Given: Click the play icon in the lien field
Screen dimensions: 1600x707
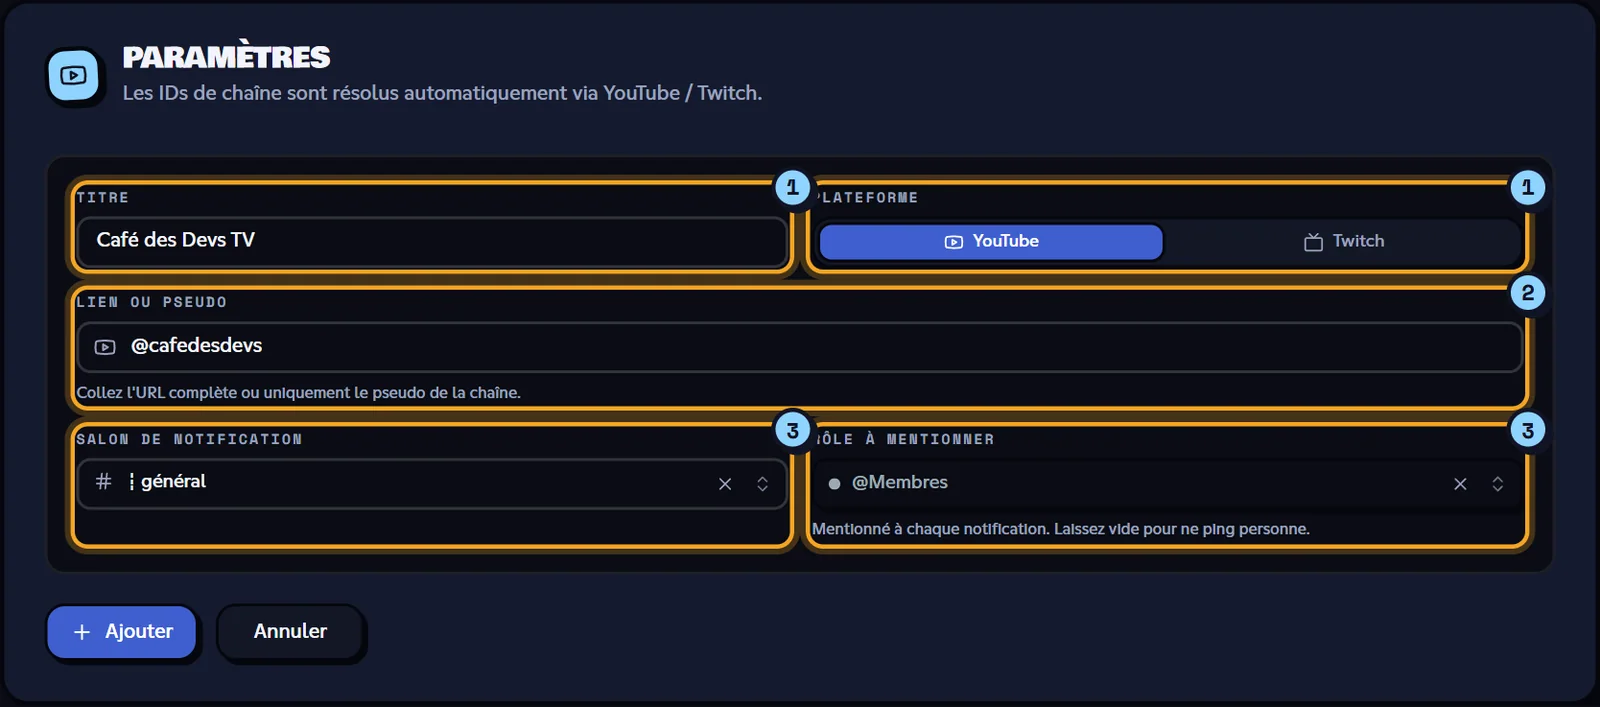Looking at the screenshot, I should (x=105, y=347).
